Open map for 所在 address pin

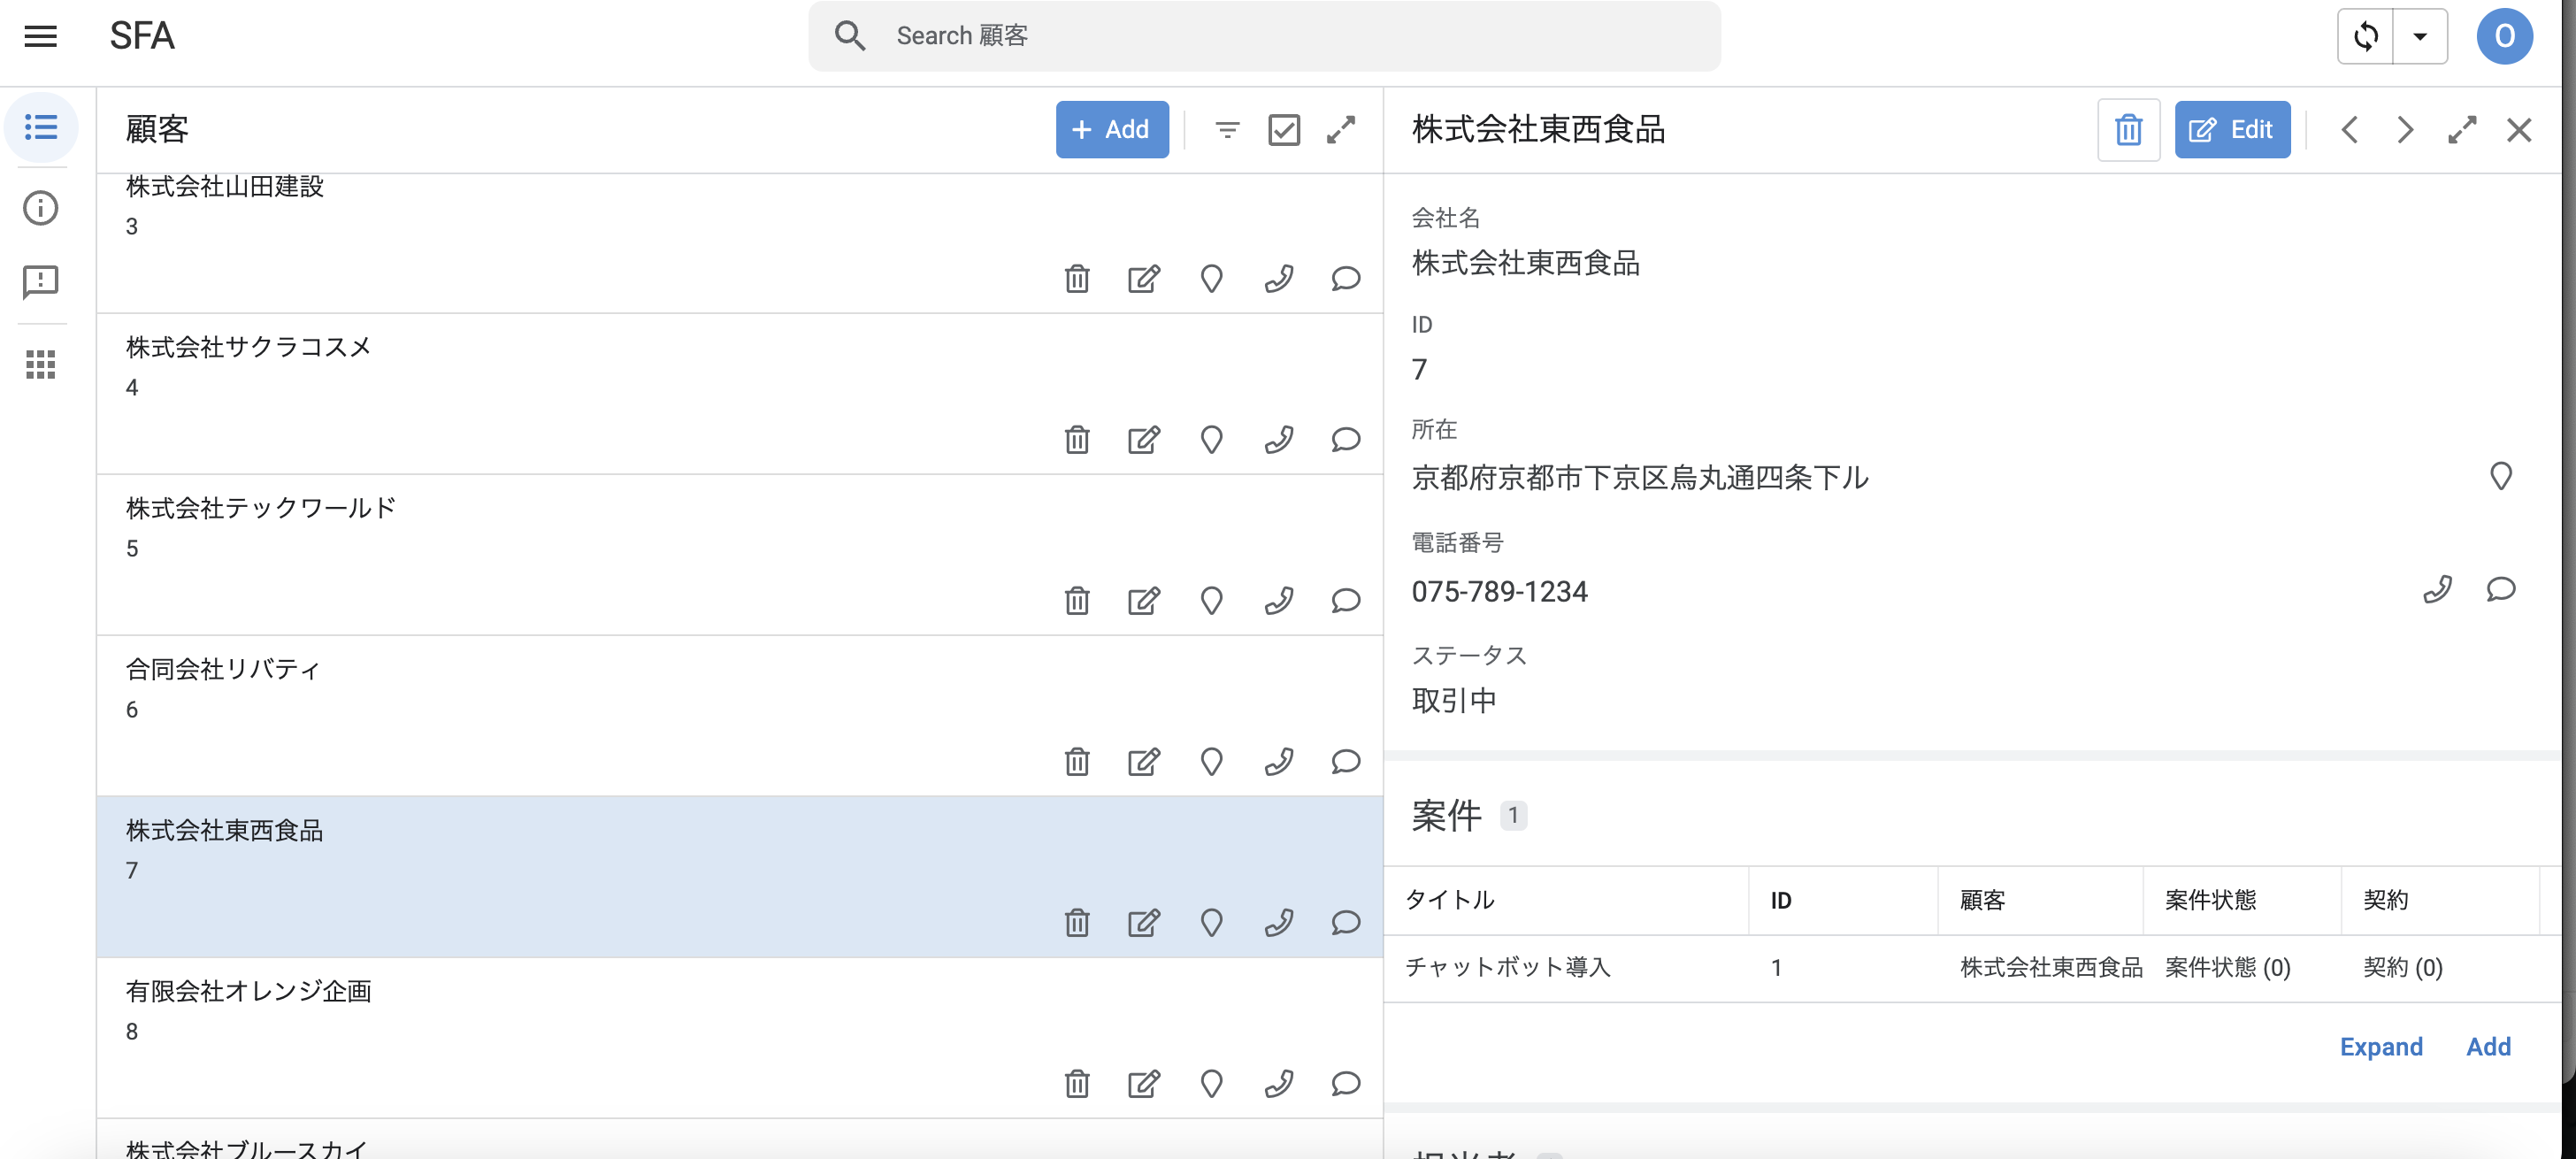(x=2500, y=476)
